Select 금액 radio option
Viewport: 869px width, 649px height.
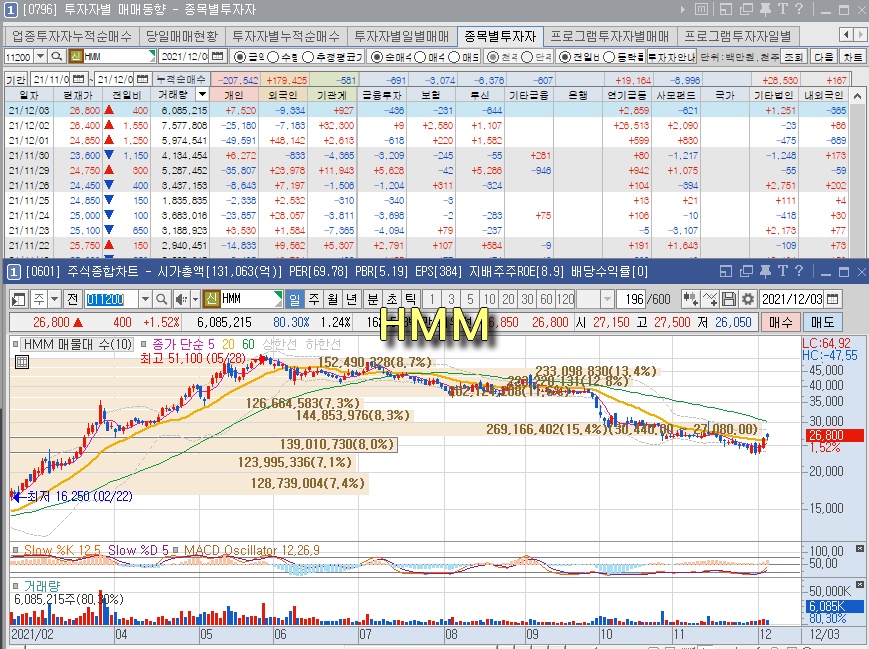[x=240, y=57]
